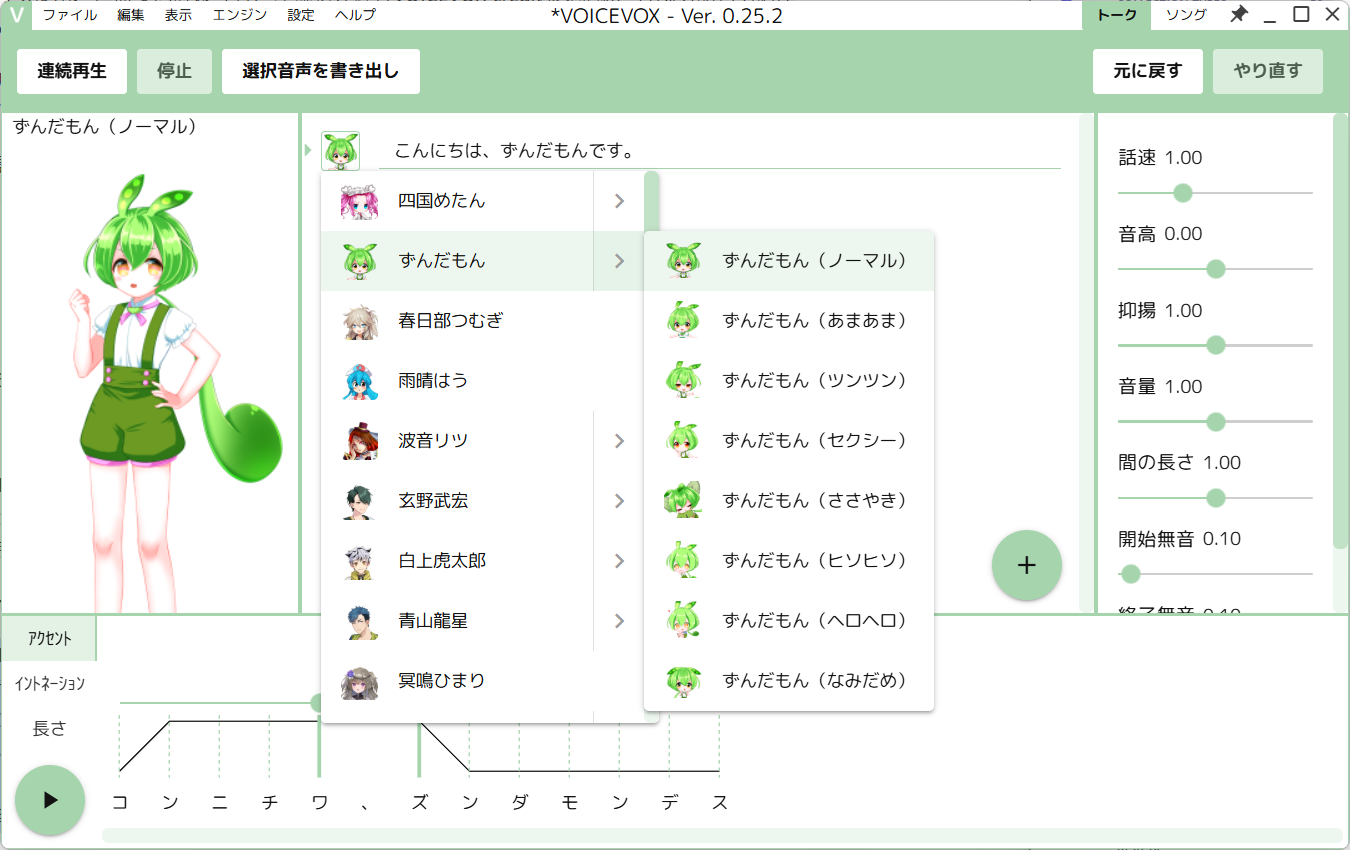Choose ずんだもん（ささやき） style entry

pos(789,501)
